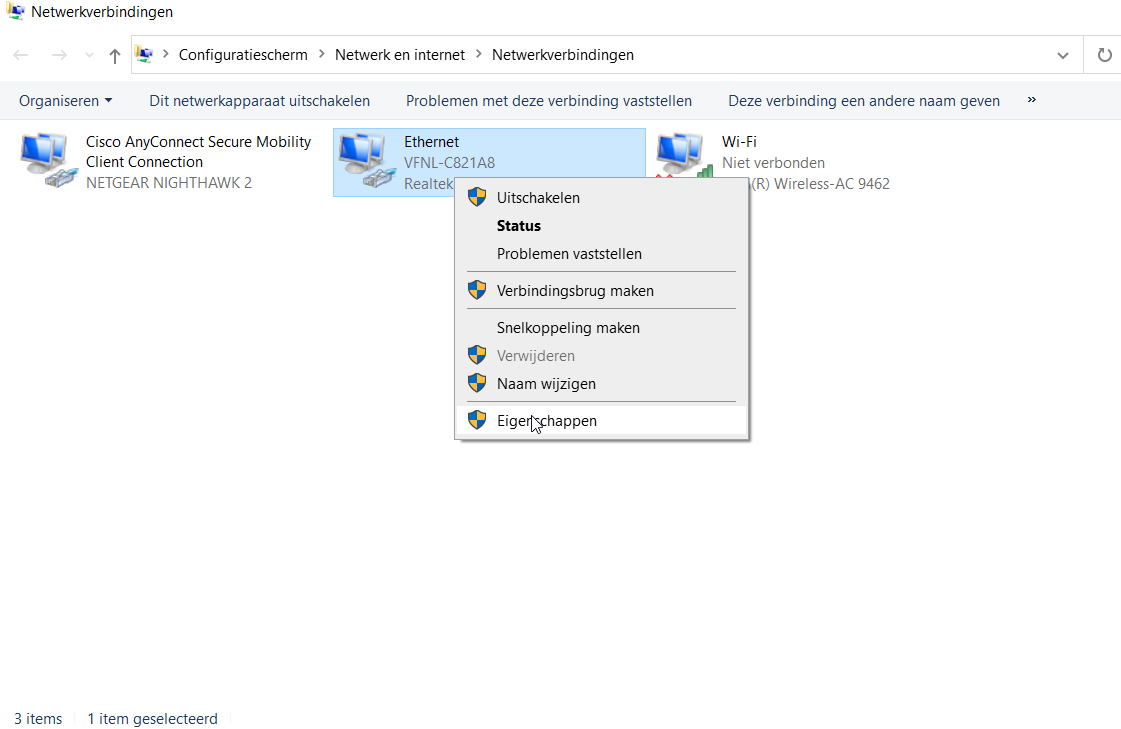1121x729 pixels.
Task: Click the Wi-Fi adapter icon
Action: pos(684,160)
